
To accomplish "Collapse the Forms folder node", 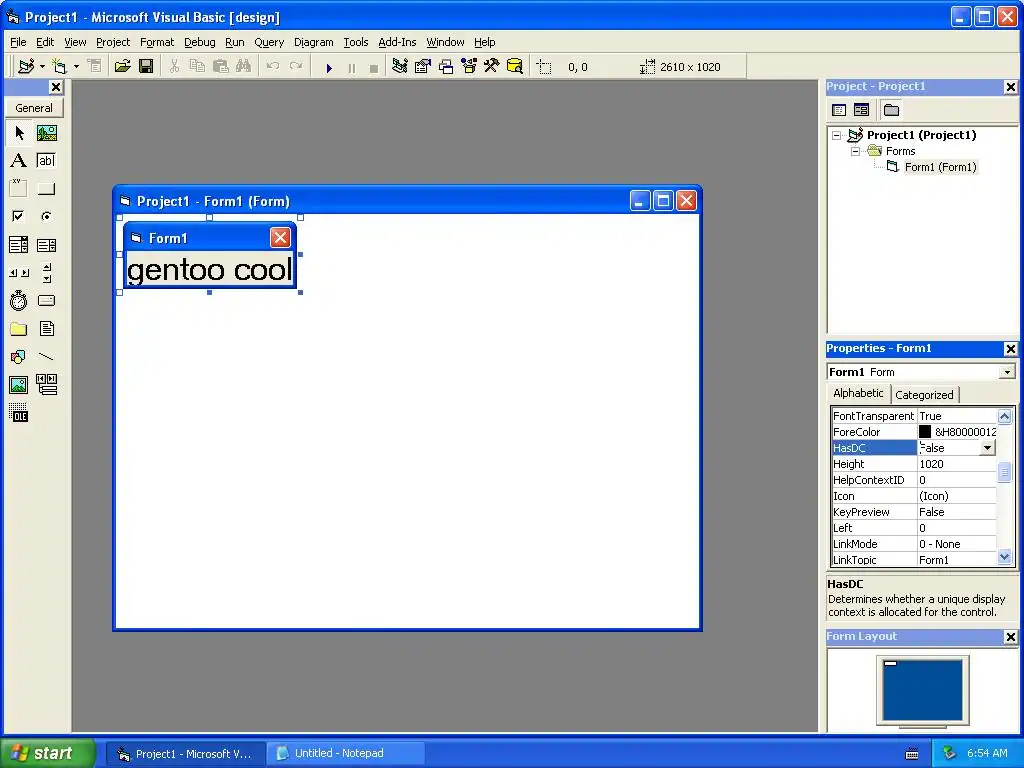I will 855,151.
